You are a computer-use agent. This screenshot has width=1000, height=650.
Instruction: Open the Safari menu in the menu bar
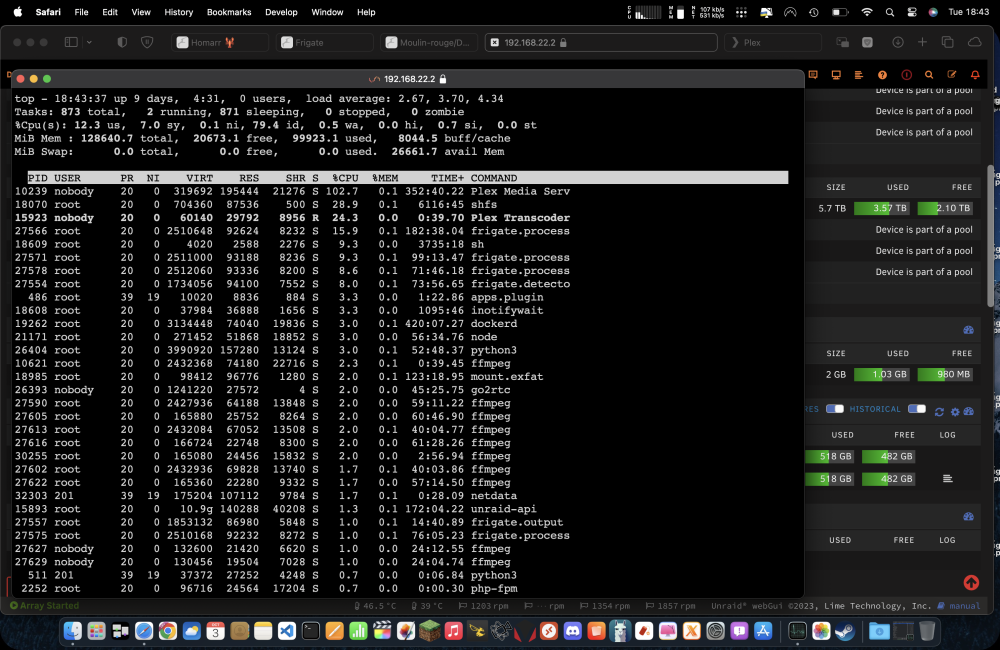pyautogui.click(x=48, y=12)
